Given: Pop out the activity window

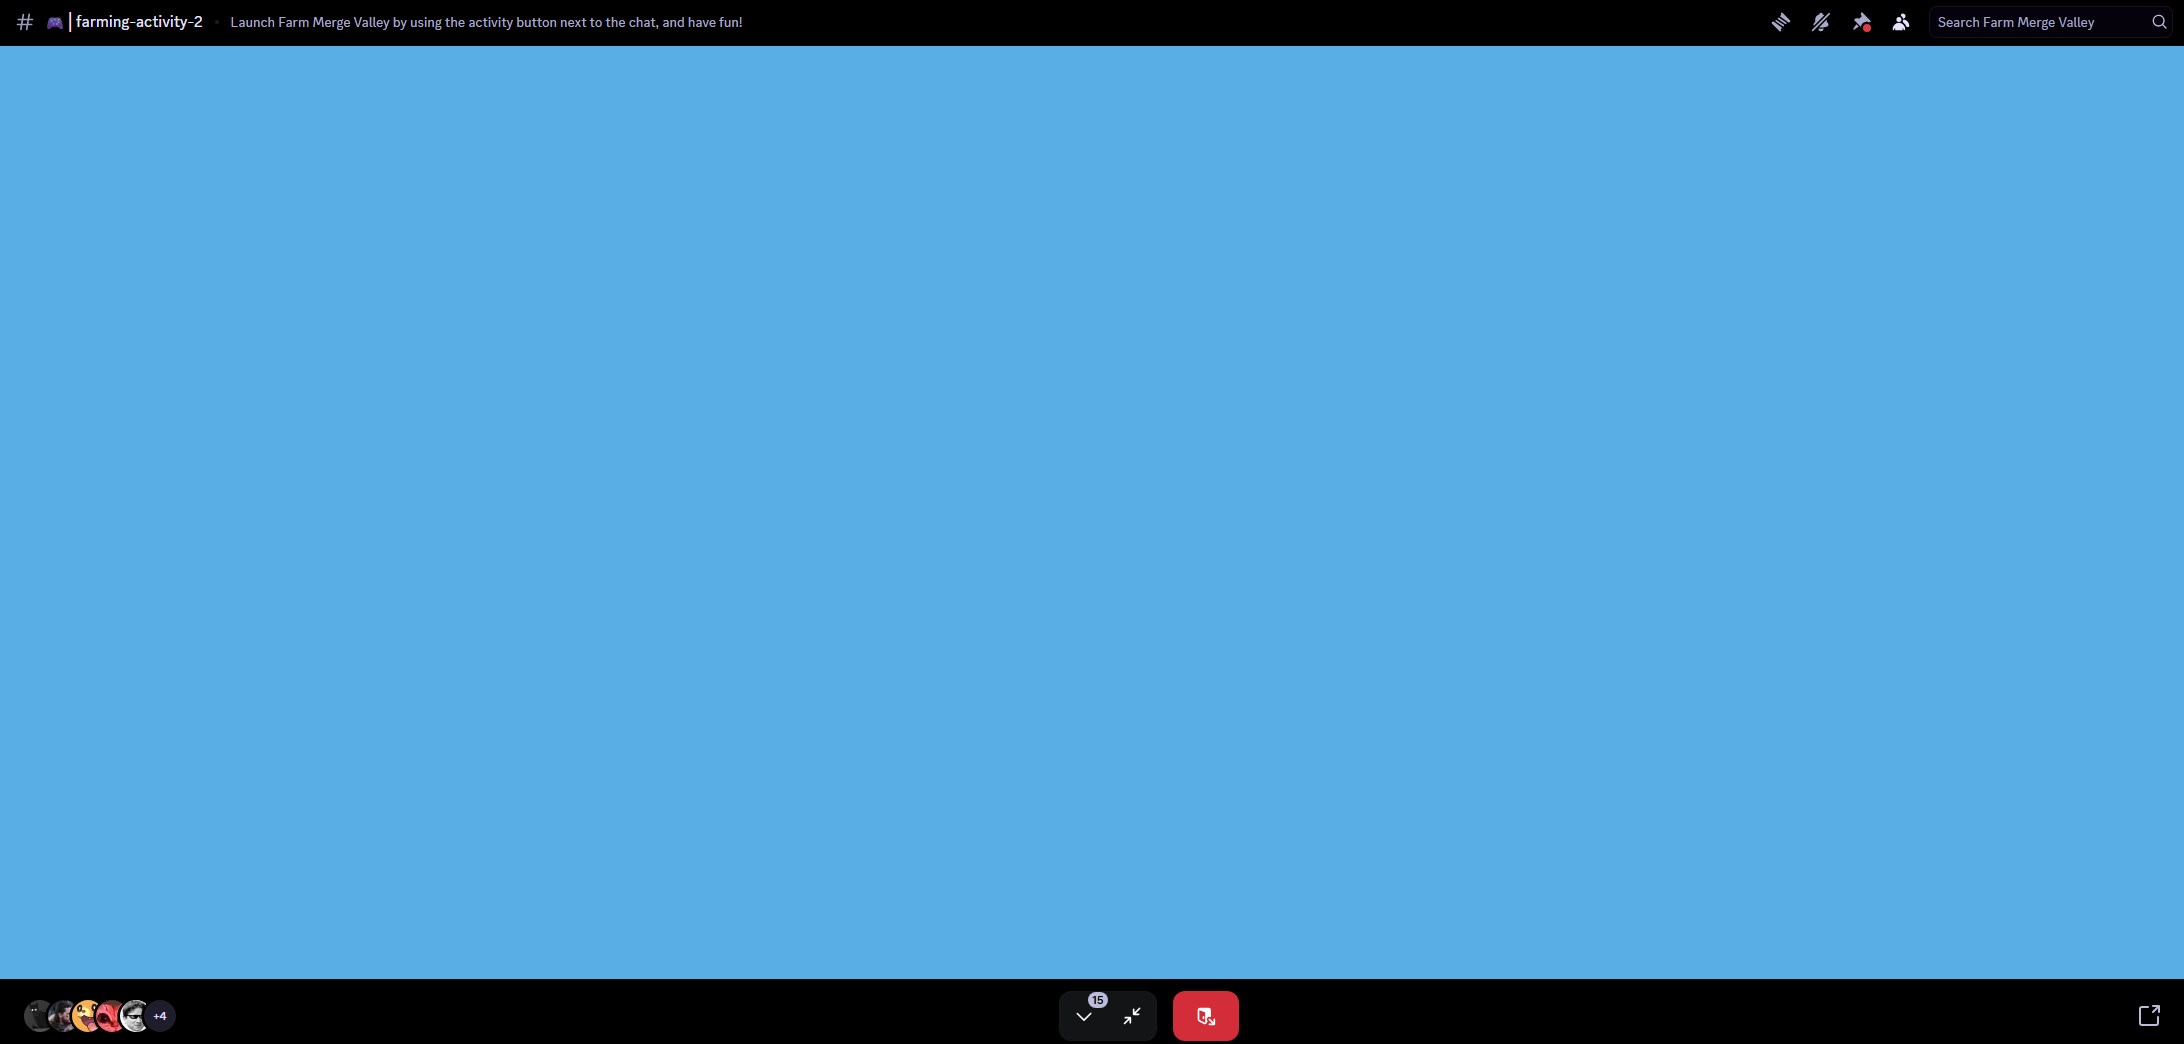Looking at the screenshot, I should [2149, 1016].
